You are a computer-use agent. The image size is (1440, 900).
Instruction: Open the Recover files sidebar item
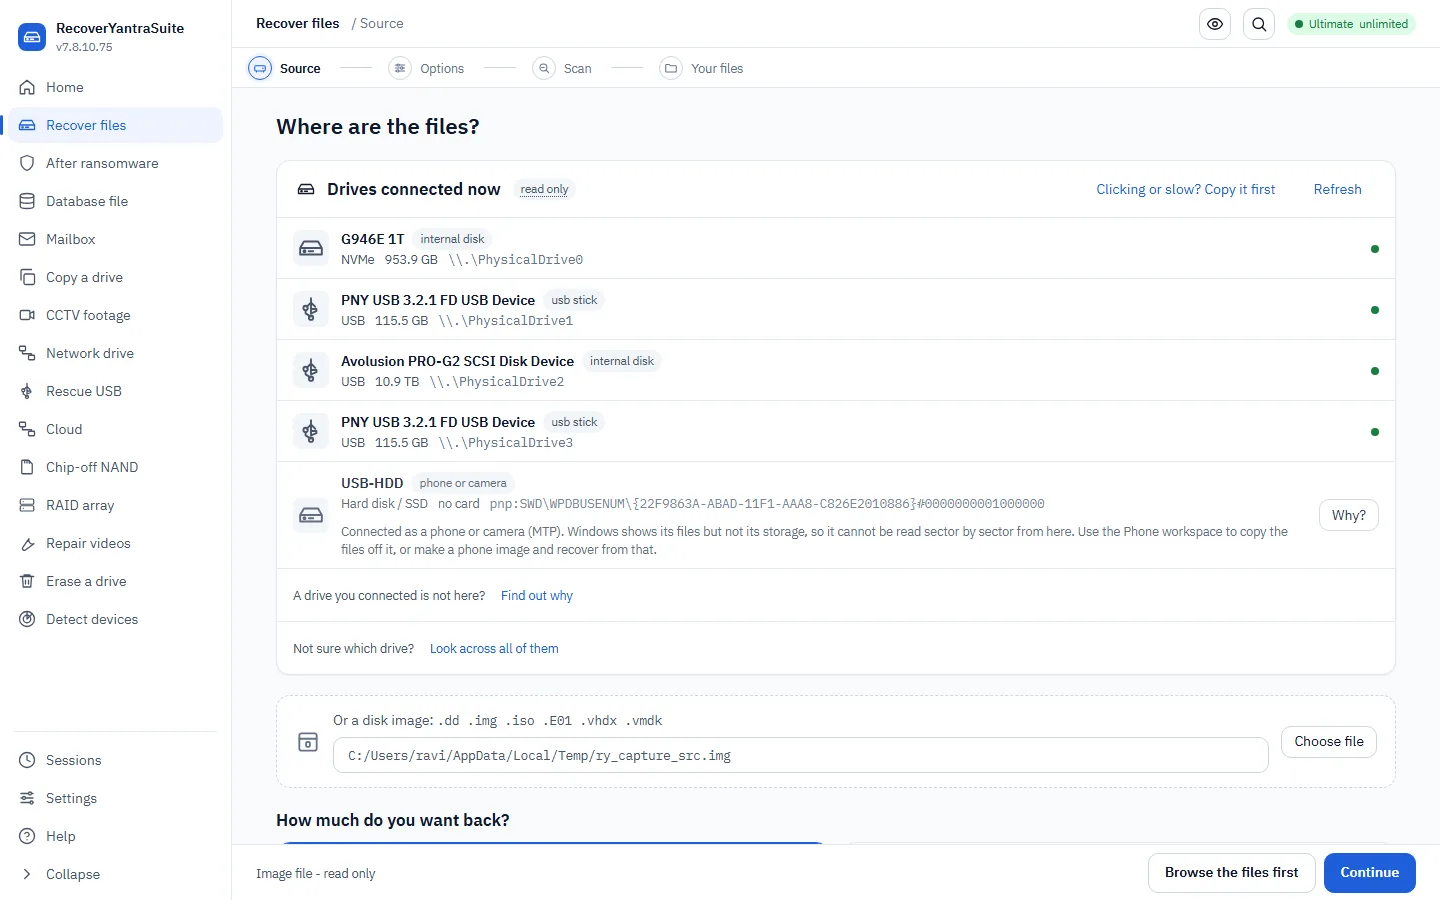click(116, 125)
